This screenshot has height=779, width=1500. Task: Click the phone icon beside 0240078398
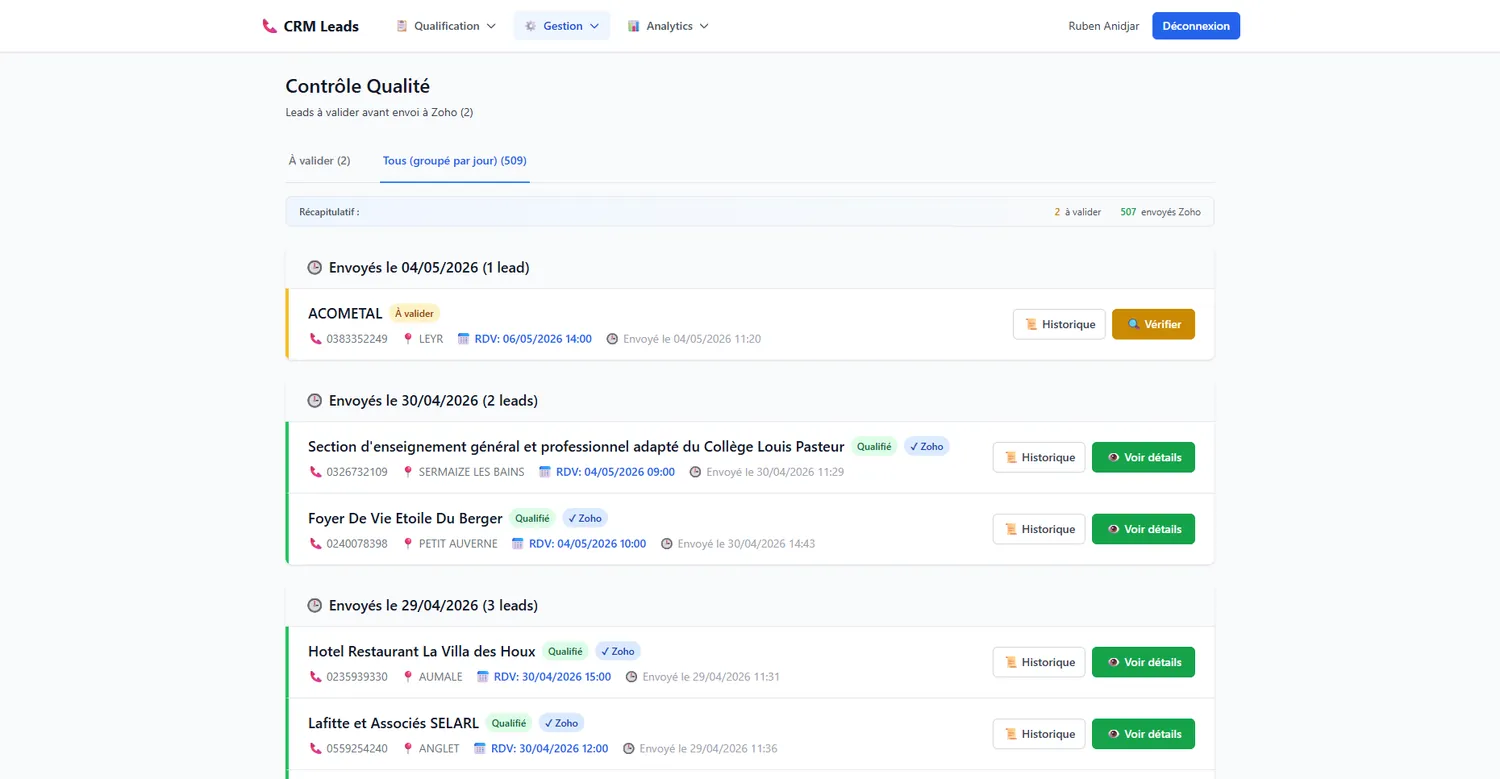316,544
